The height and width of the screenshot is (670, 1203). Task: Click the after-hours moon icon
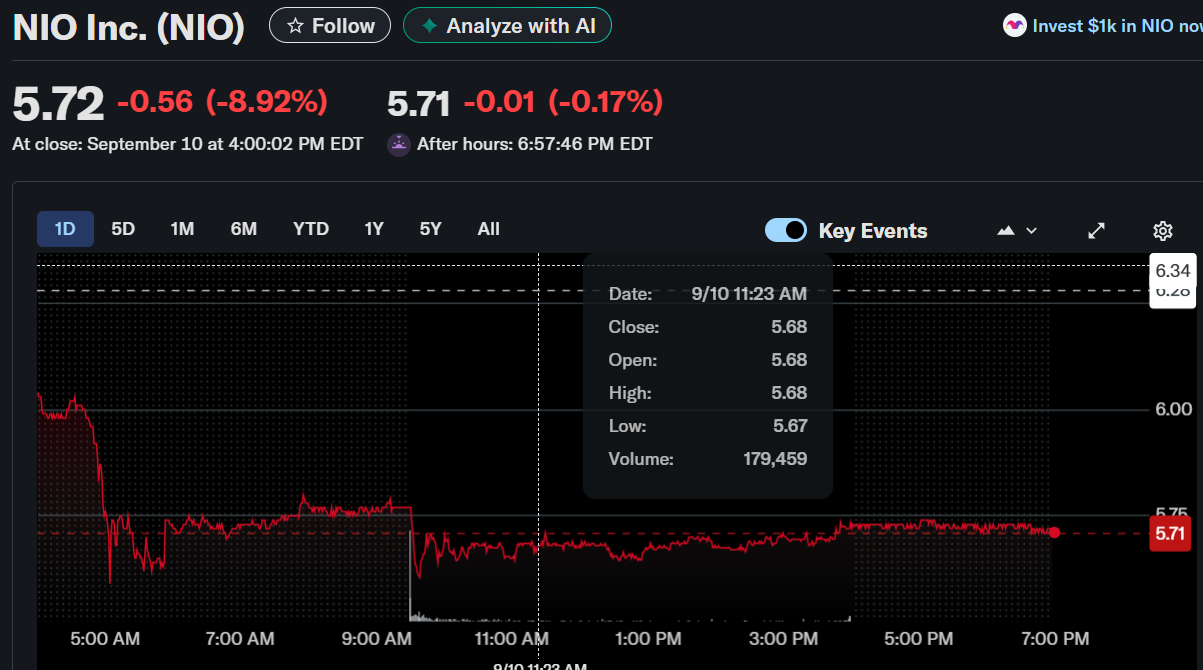pyautogui.click(x=399, y=144)
